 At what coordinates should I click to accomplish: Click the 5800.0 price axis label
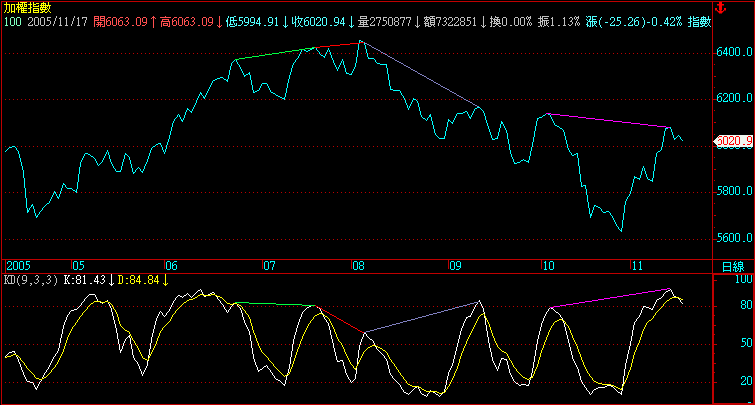click(734, 191)
